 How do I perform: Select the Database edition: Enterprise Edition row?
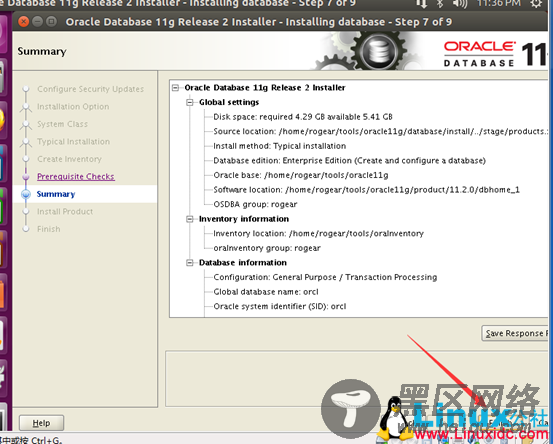350,161
